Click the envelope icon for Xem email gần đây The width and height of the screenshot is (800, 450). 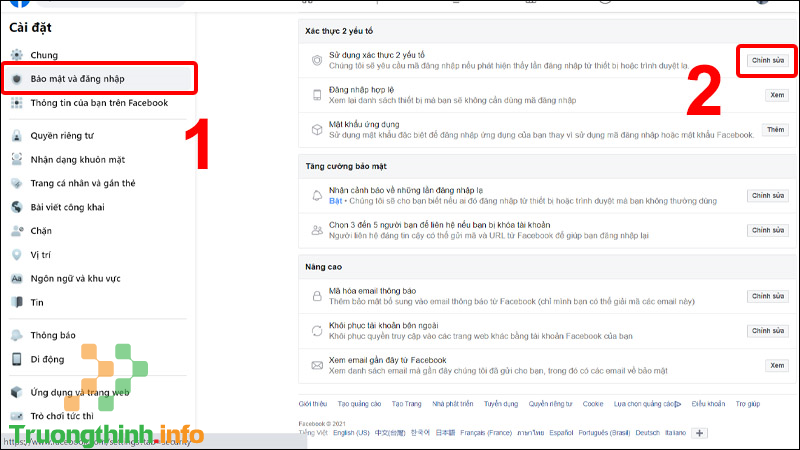point(317,365)
